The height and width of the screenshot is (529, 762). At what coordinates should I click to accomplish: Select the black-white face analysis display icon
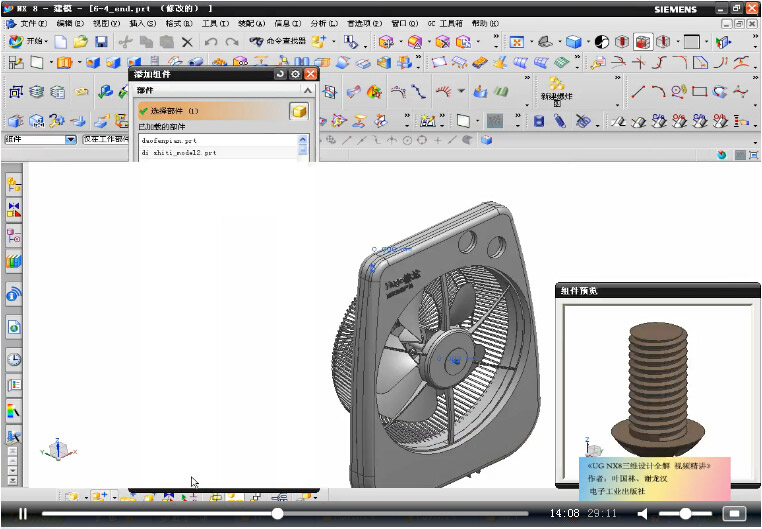[x=602, y=42]
